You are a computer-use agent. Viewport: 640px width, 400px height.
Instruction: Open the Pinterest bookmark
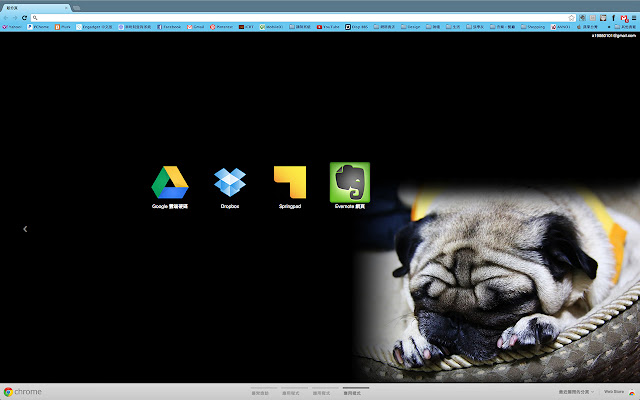221,27
